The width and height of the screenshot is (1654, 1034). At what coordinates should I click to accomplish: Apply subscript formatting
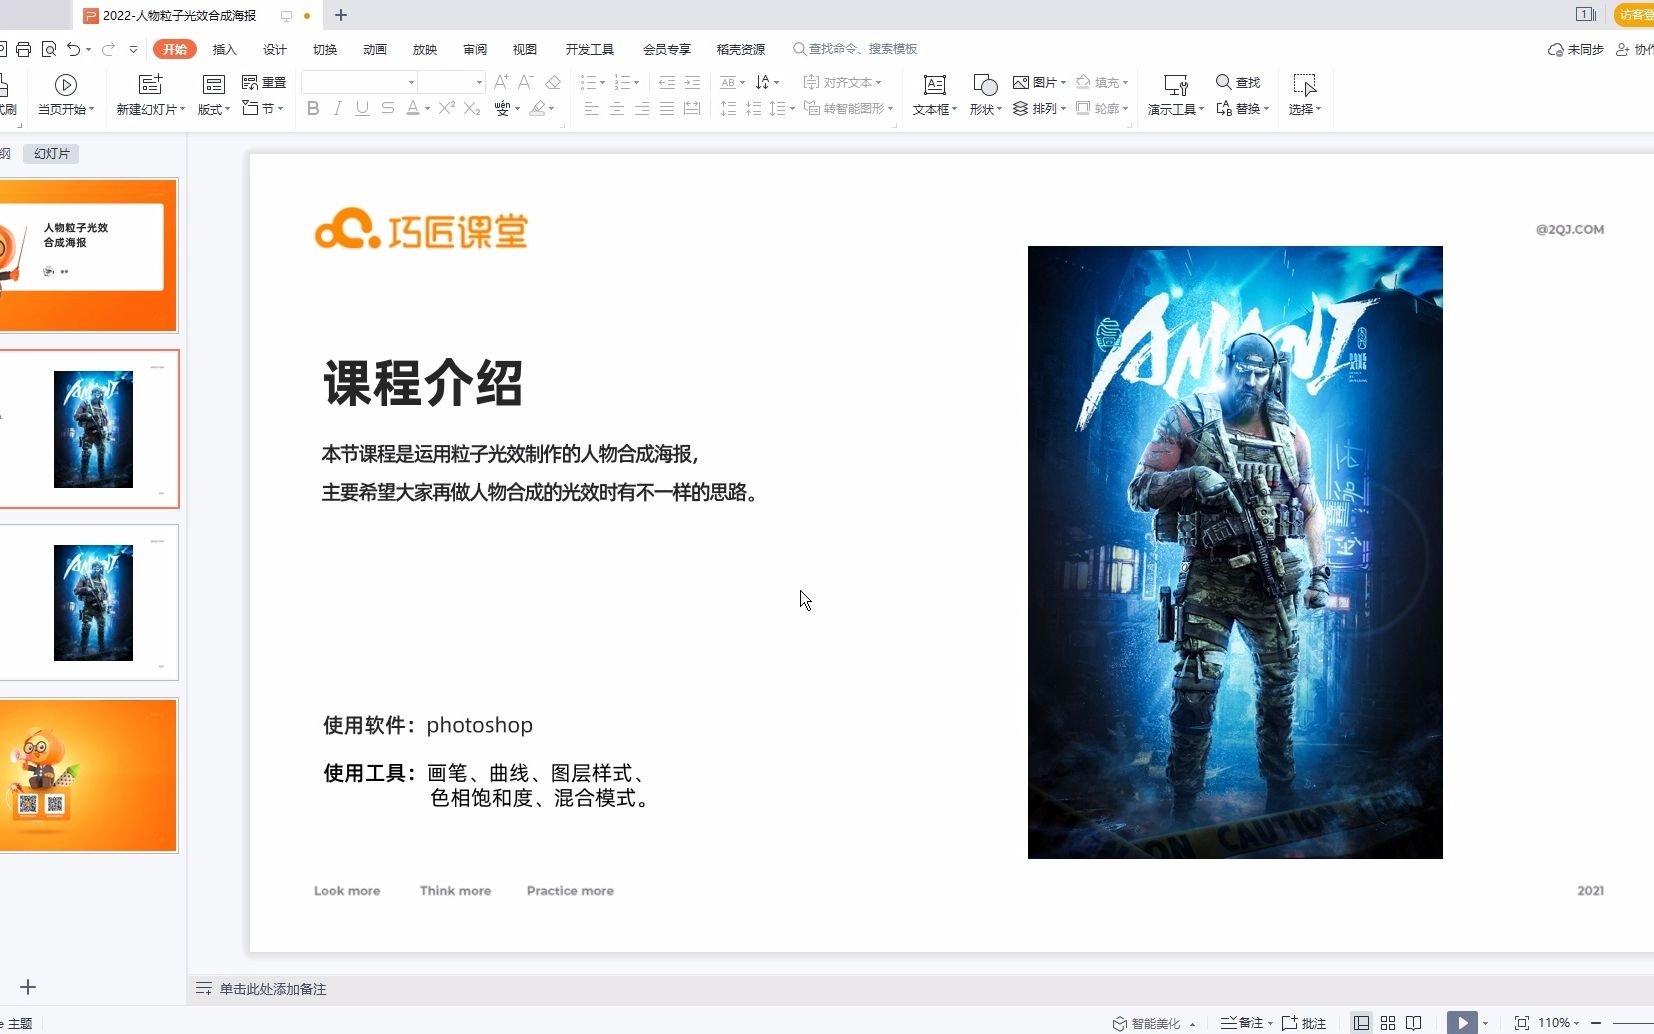(472, 108)
